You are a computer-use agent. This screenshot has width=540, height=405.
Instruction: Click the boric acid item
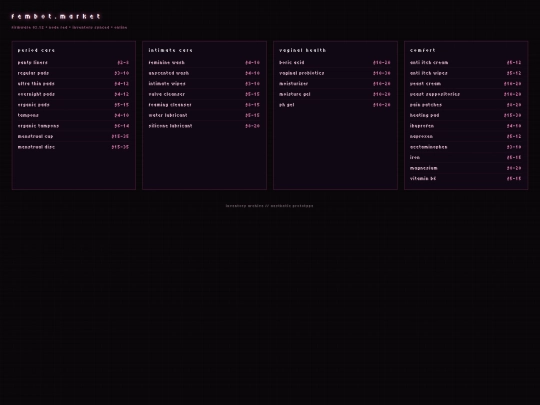tap(335, 63)
